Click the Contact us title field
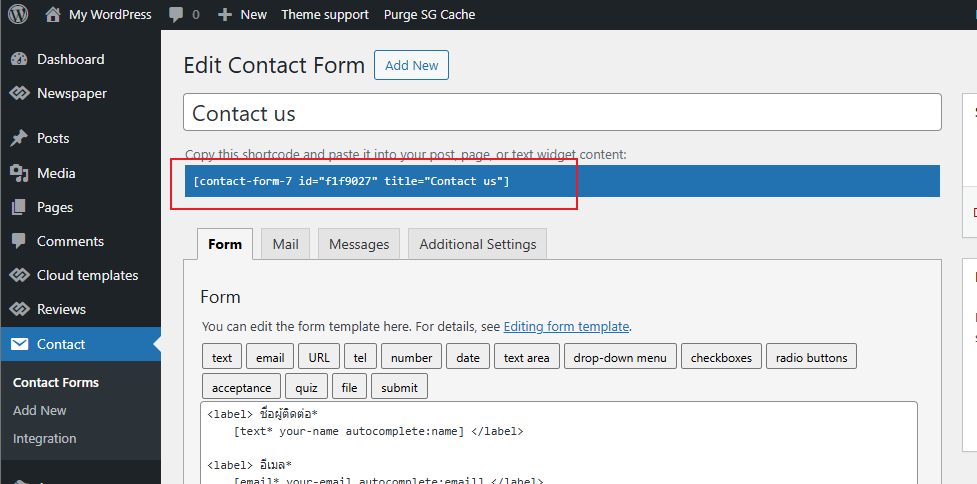The image size is (977, 484). 562,113
